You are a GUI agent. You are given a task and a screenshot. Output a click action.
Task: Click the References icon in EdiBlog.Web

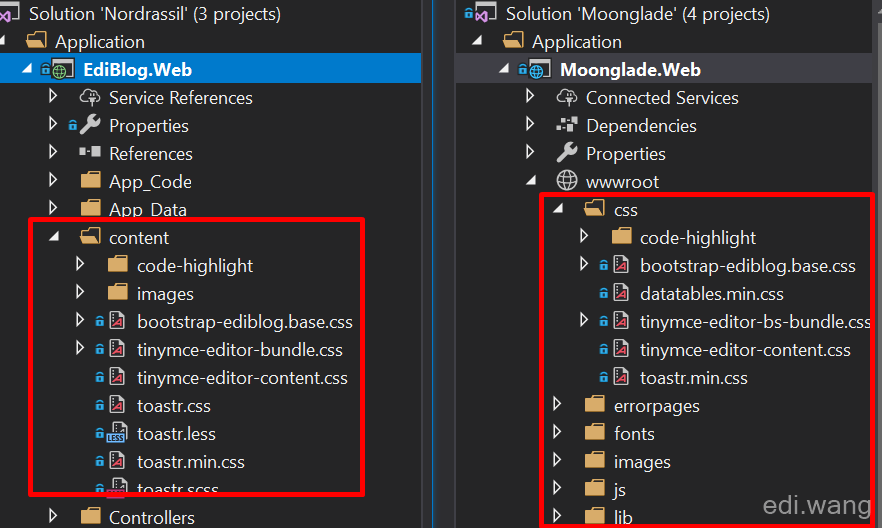pyautogui.click(x=90, y=152)
